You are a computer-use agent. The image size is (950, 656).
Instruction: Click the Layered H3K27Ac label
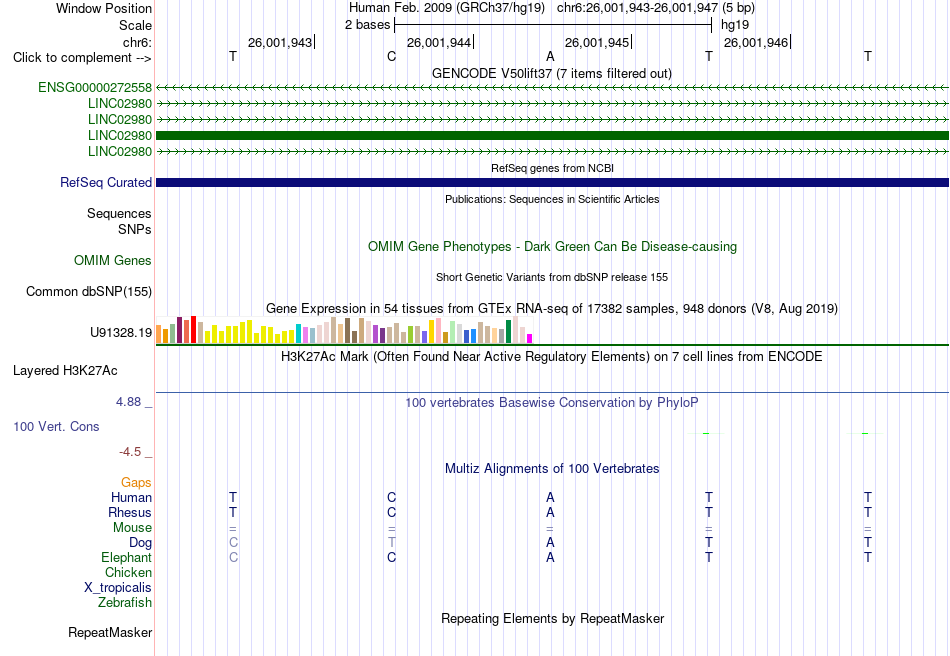coord(65,371)
